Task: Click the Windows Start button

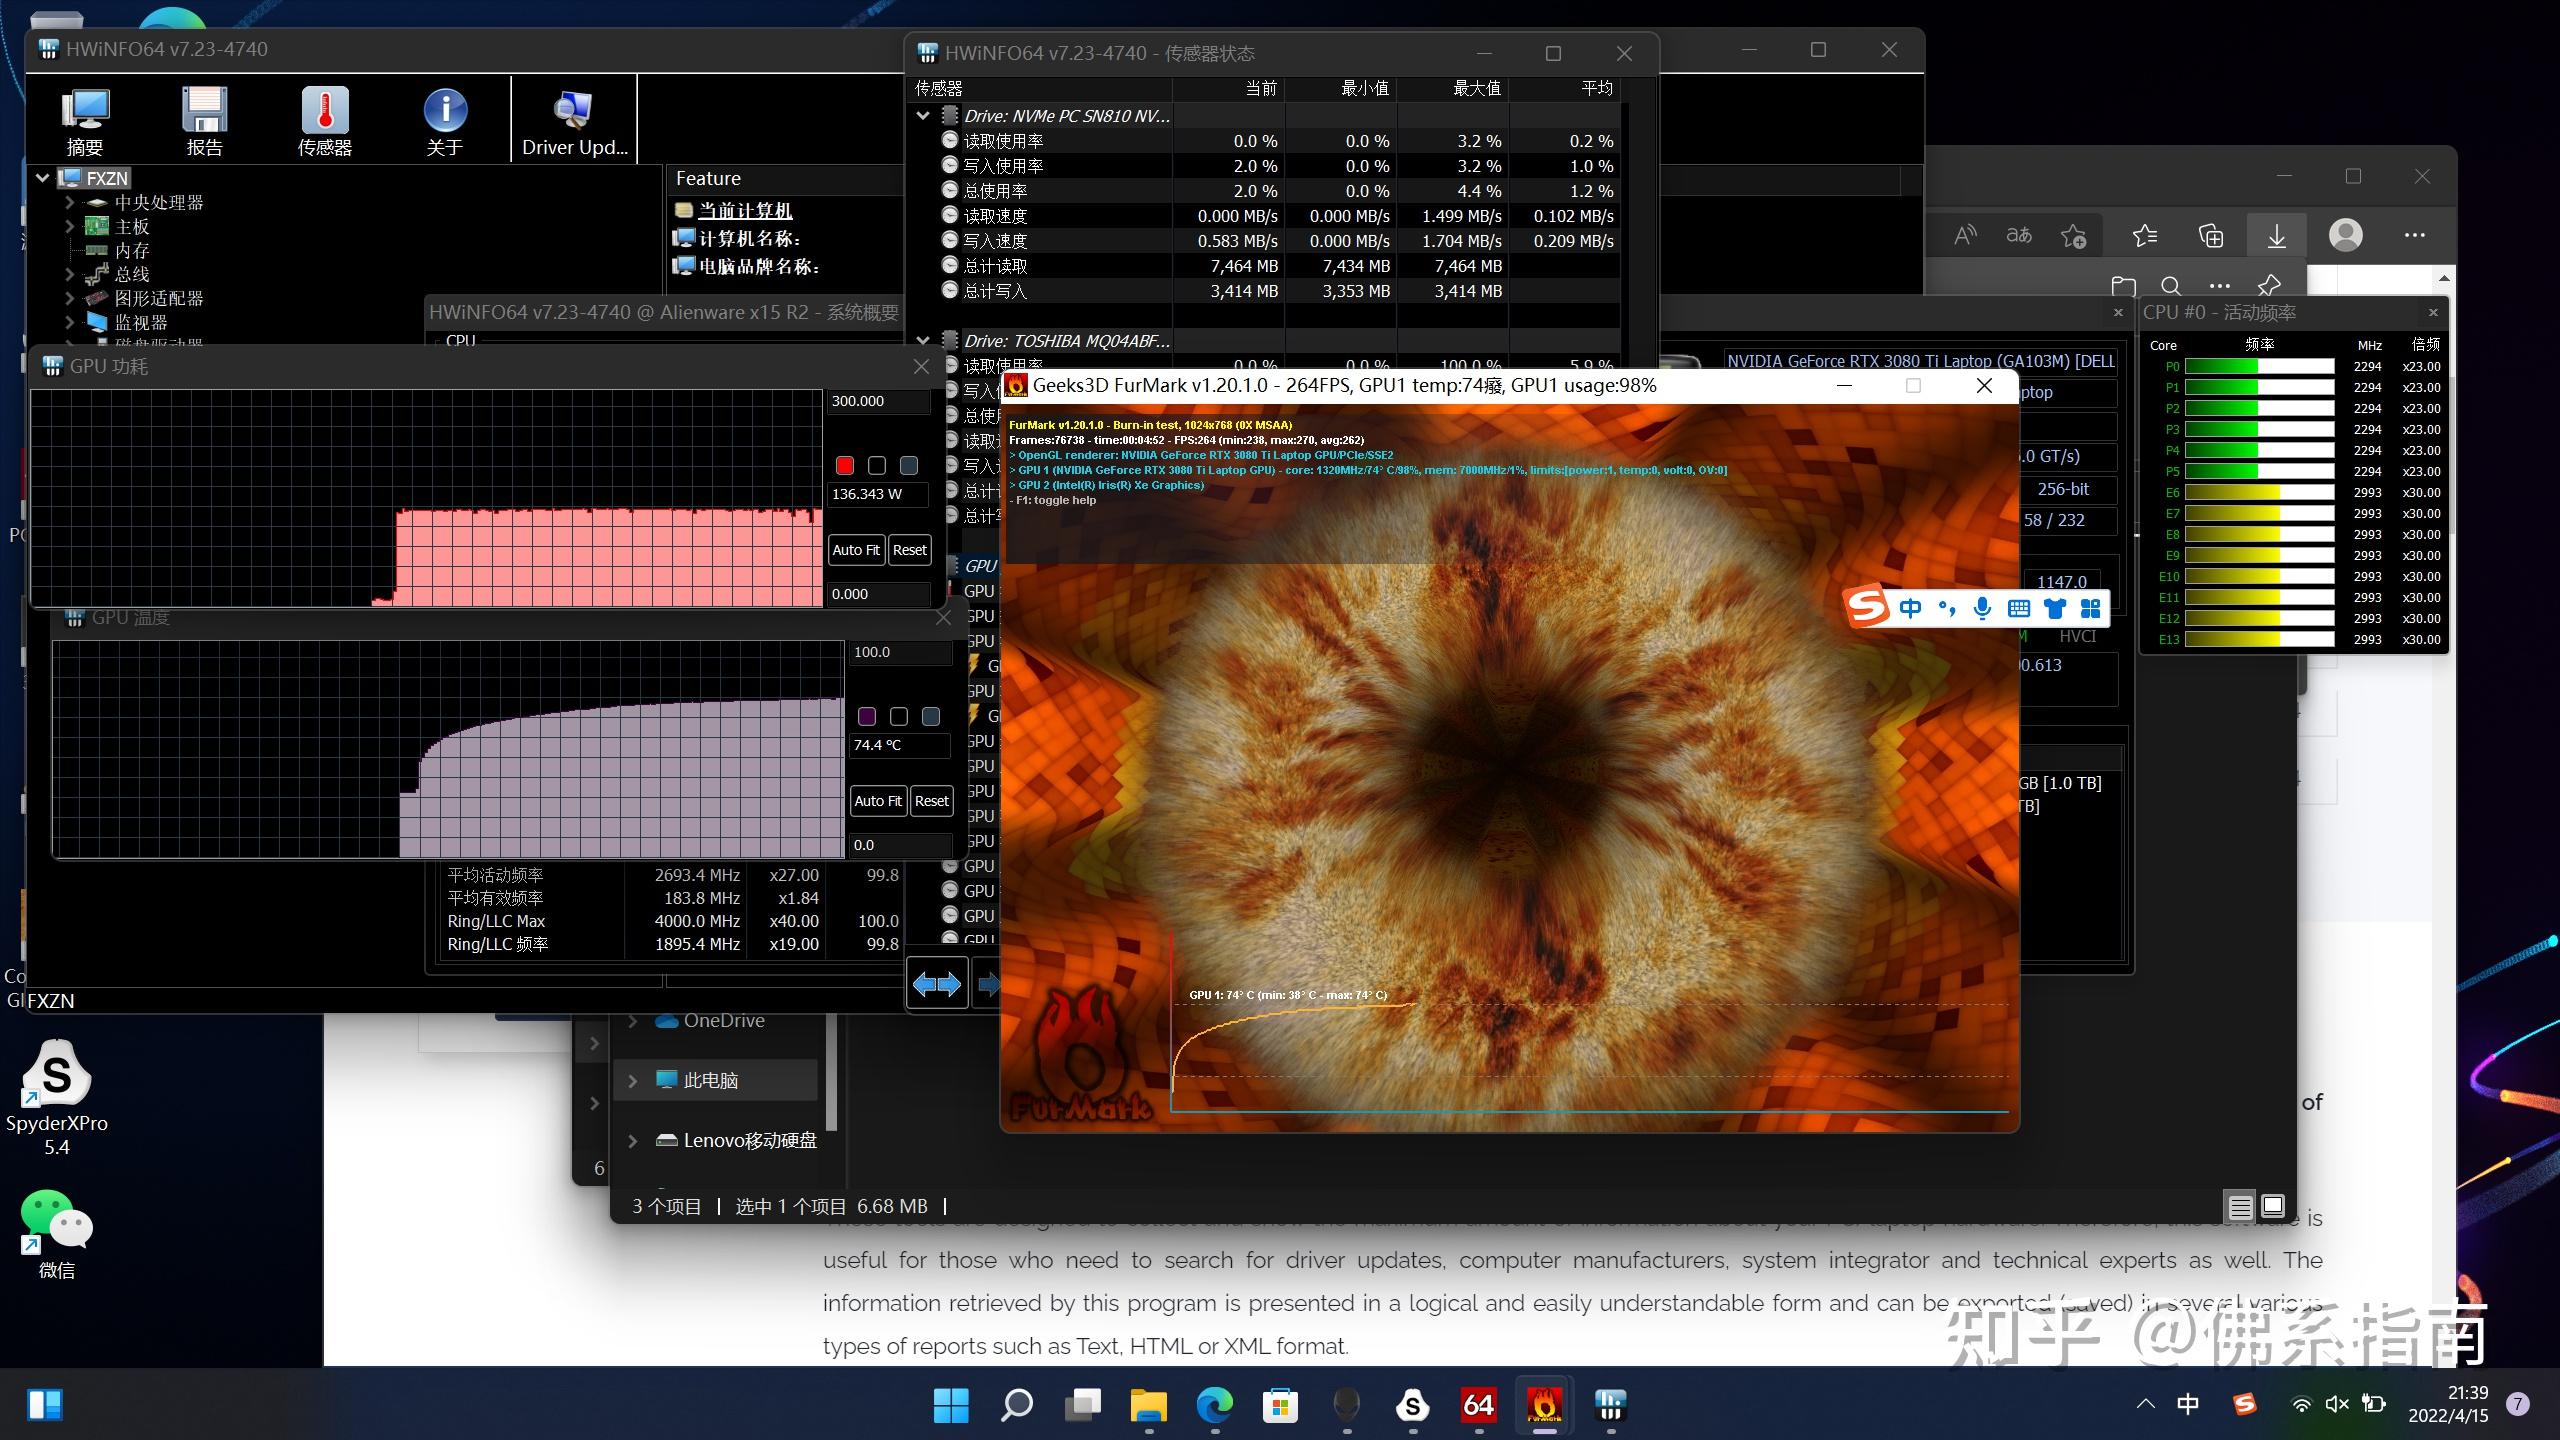Action: [x=951, y=1405]
